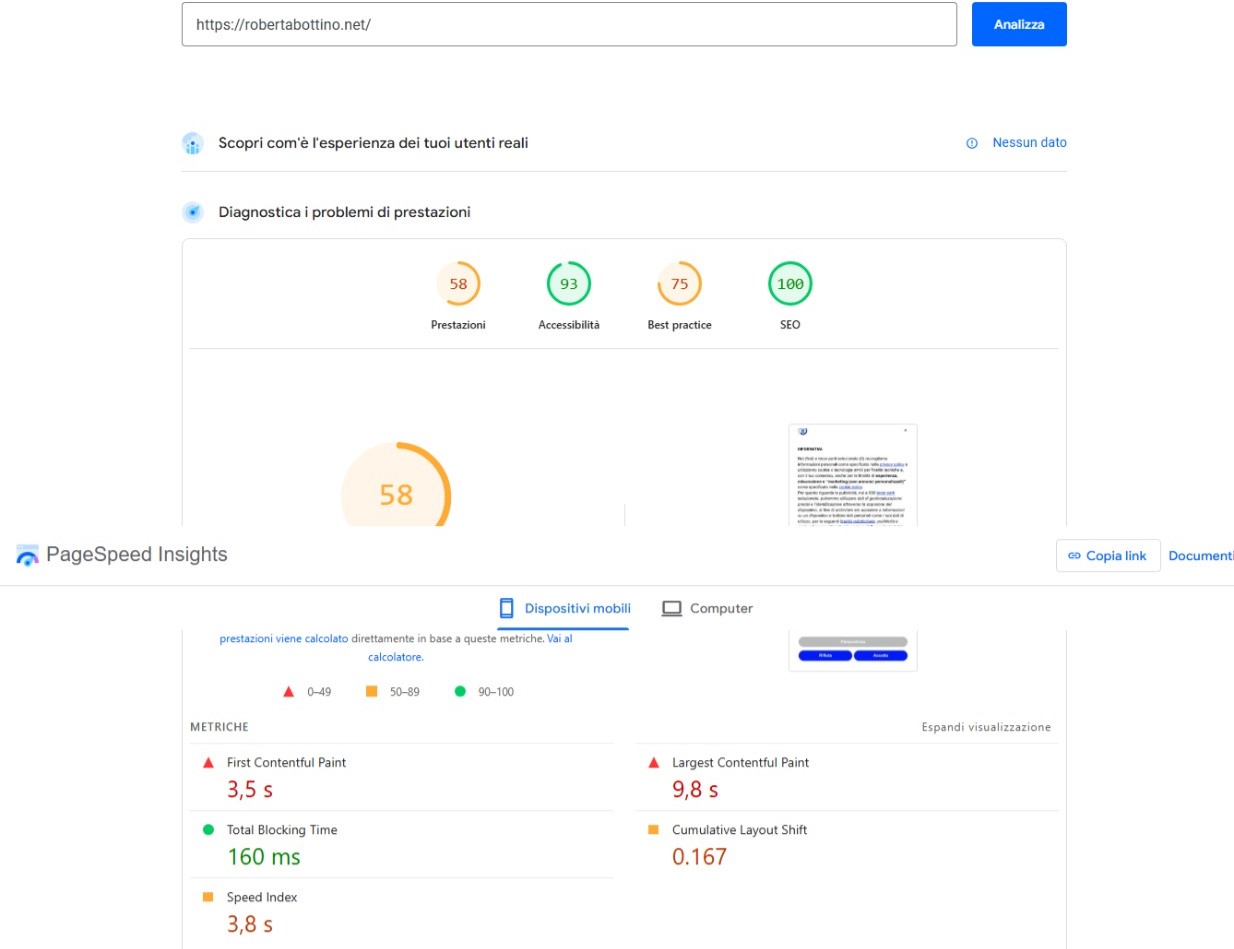
Task: Click the Best practice label under the 75 gauge
Action: (x=679, y=325)
